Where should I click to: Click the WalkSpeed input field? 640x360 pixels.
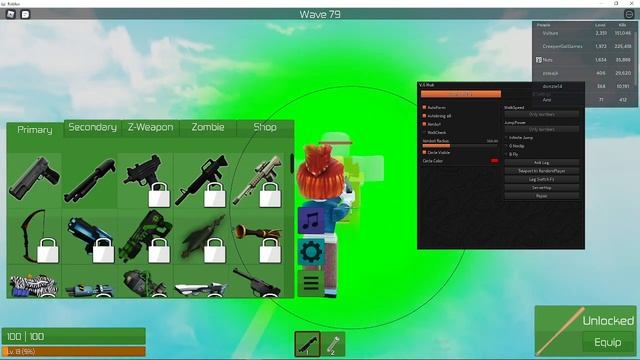542,115
